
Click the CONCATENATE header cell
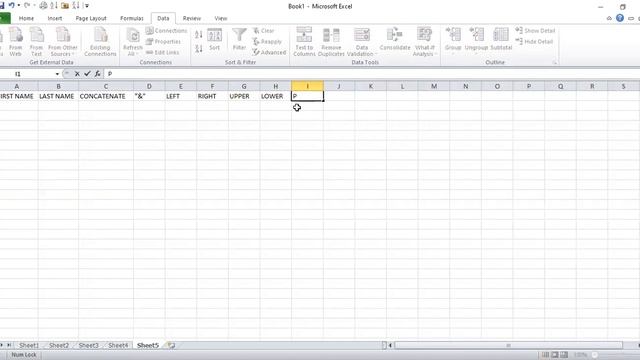[106, 96]
